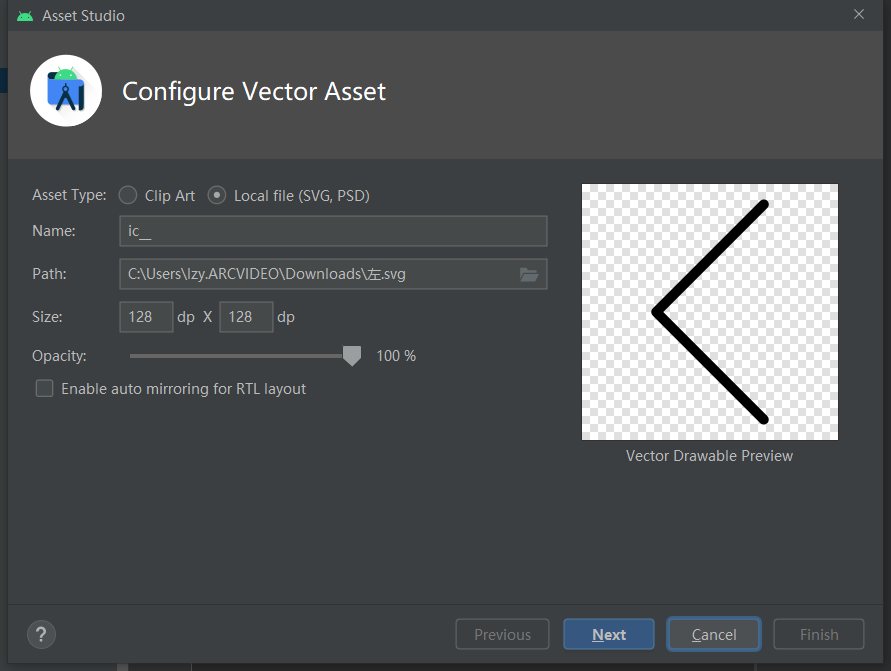Click the Vector Drawable Preview image
The height and width of the screenshot is (671, 891).
709,311
